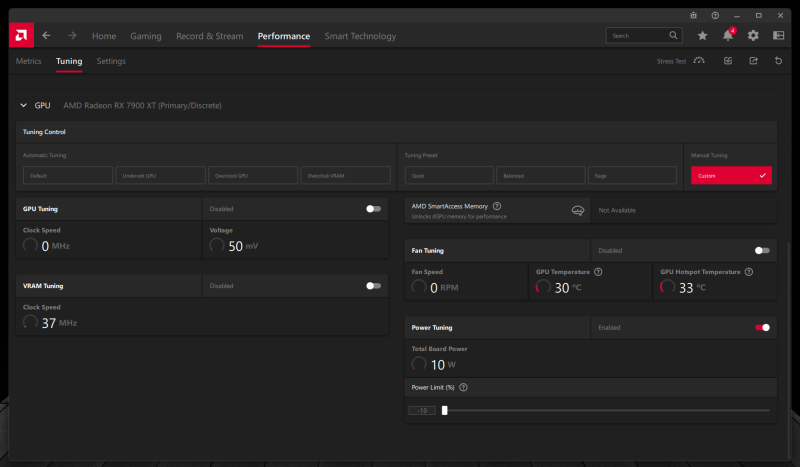Viewport: 800px width, 467px height.
Task: Select Default automatic tuning
Action: 68,175
